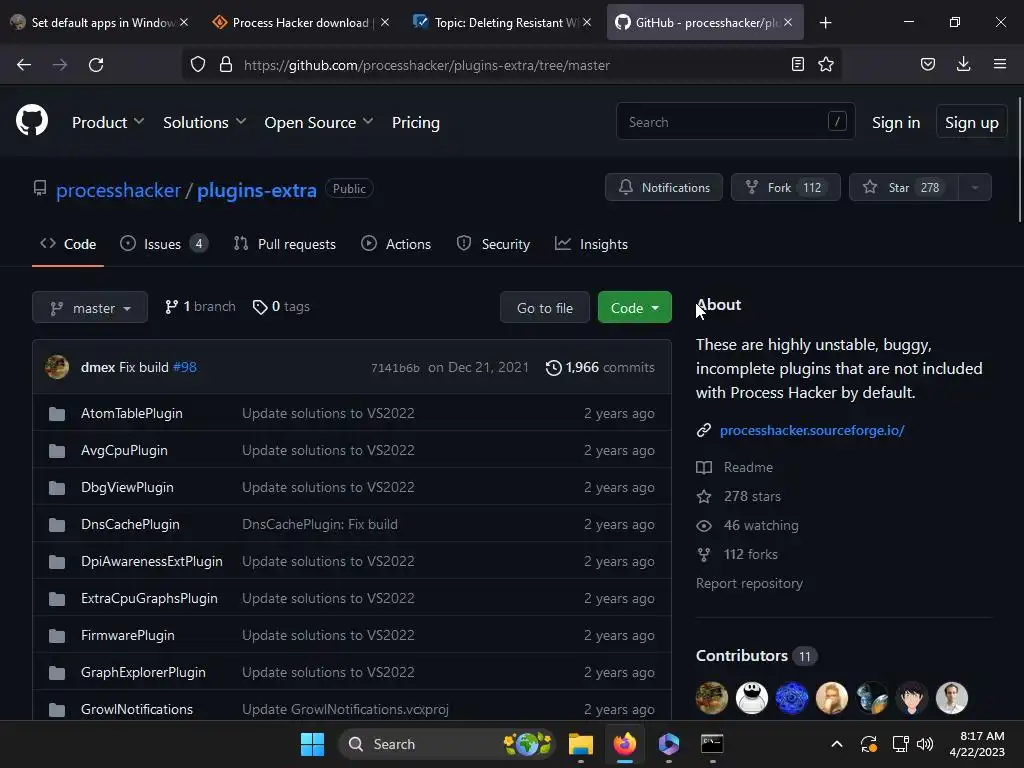
Task: Click the browser back arrow
Action: click(24, 65)
